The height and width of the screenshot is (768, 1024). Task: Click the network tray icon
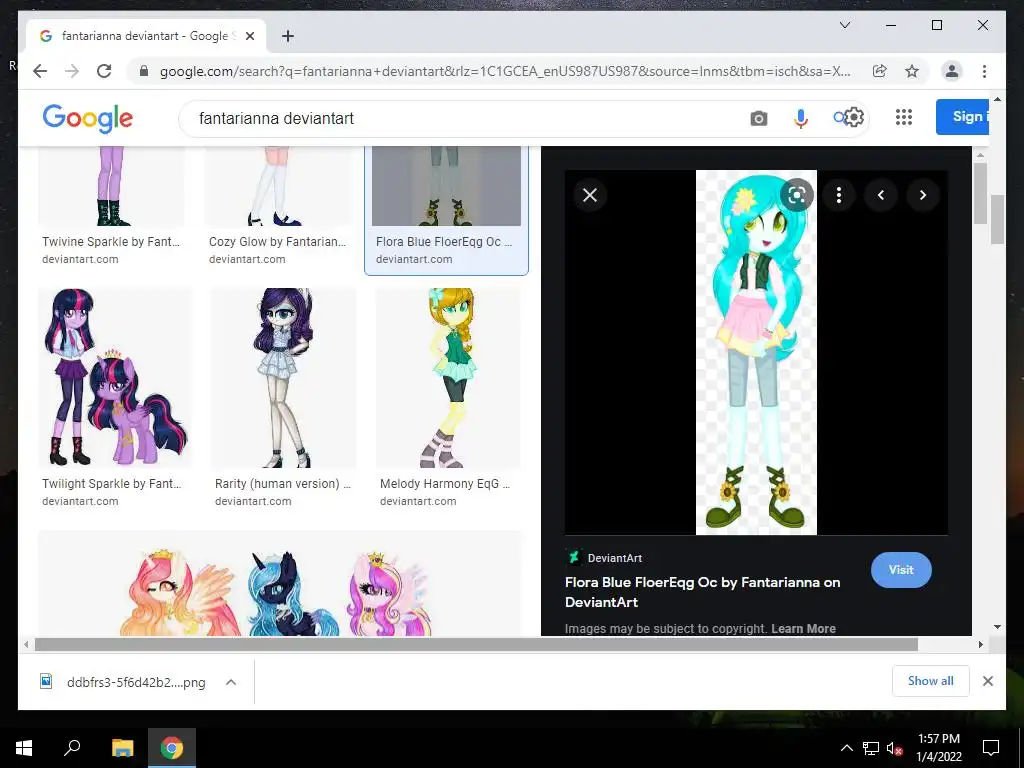[x=871, y=748]
